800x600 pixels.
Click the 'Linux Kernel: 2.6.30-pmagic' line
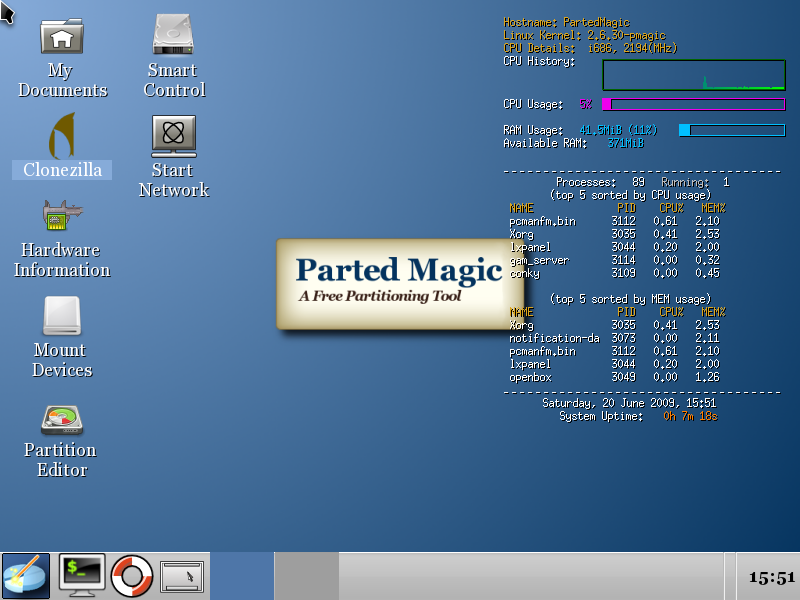tap(585, 35)
